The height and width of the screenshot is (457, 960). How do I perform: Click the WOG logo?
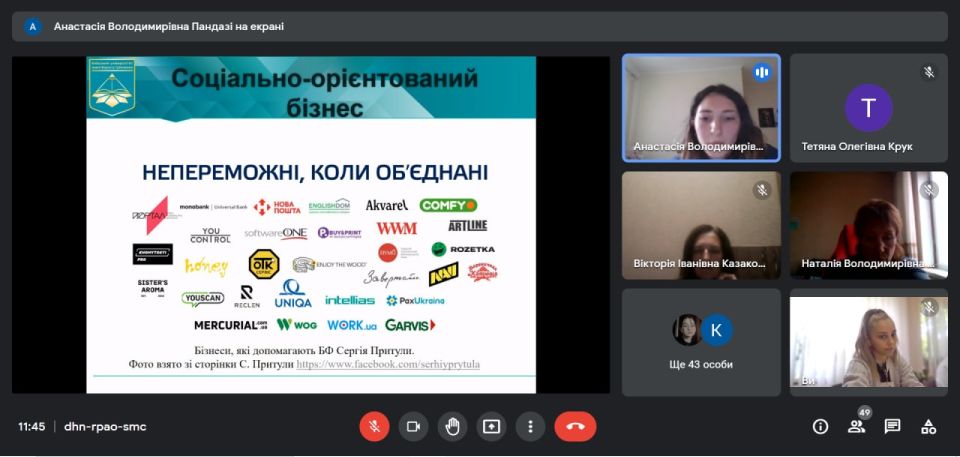click(x=297, y=325)
